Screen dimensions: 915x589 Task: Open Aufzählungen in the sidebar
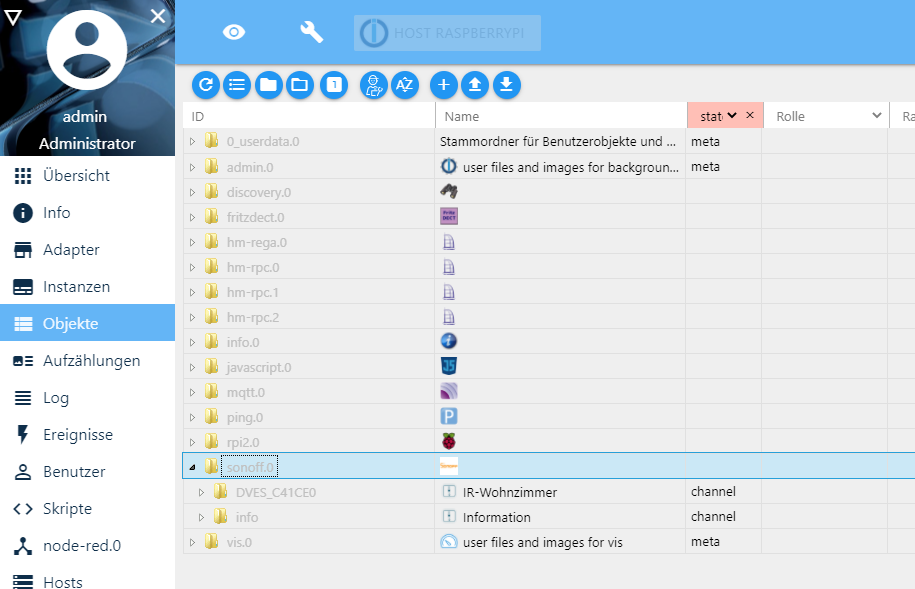88,361
